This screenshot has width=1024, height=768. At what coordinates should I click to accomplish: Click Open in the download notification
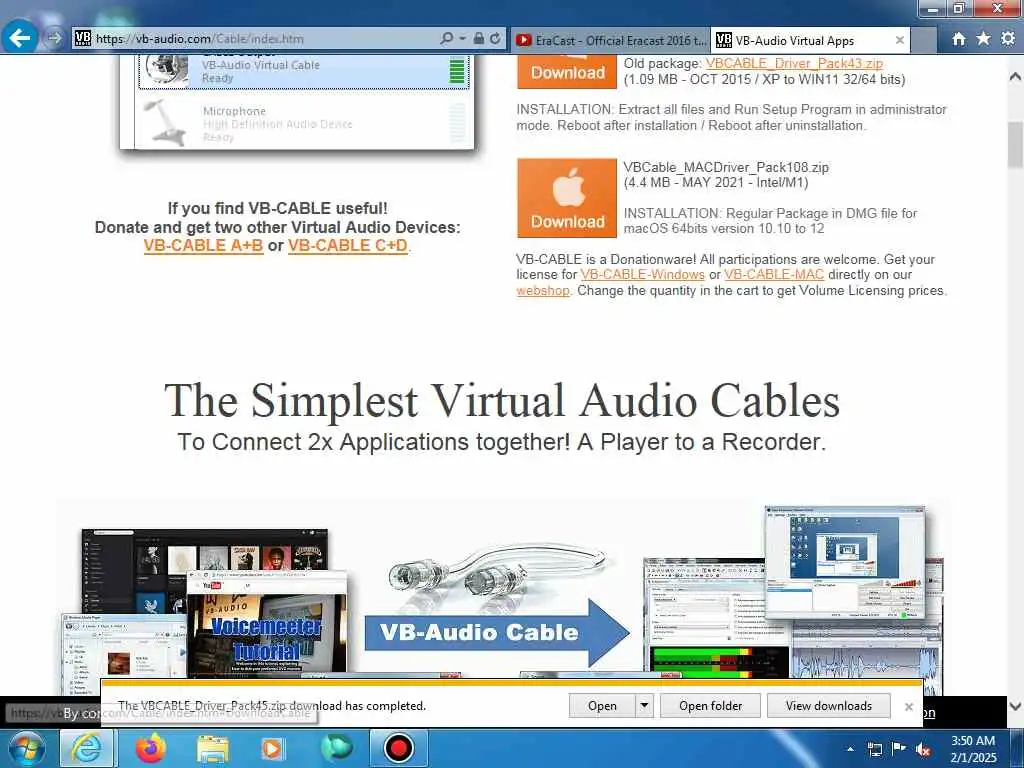pyautogui.click(x=601, y=705)
